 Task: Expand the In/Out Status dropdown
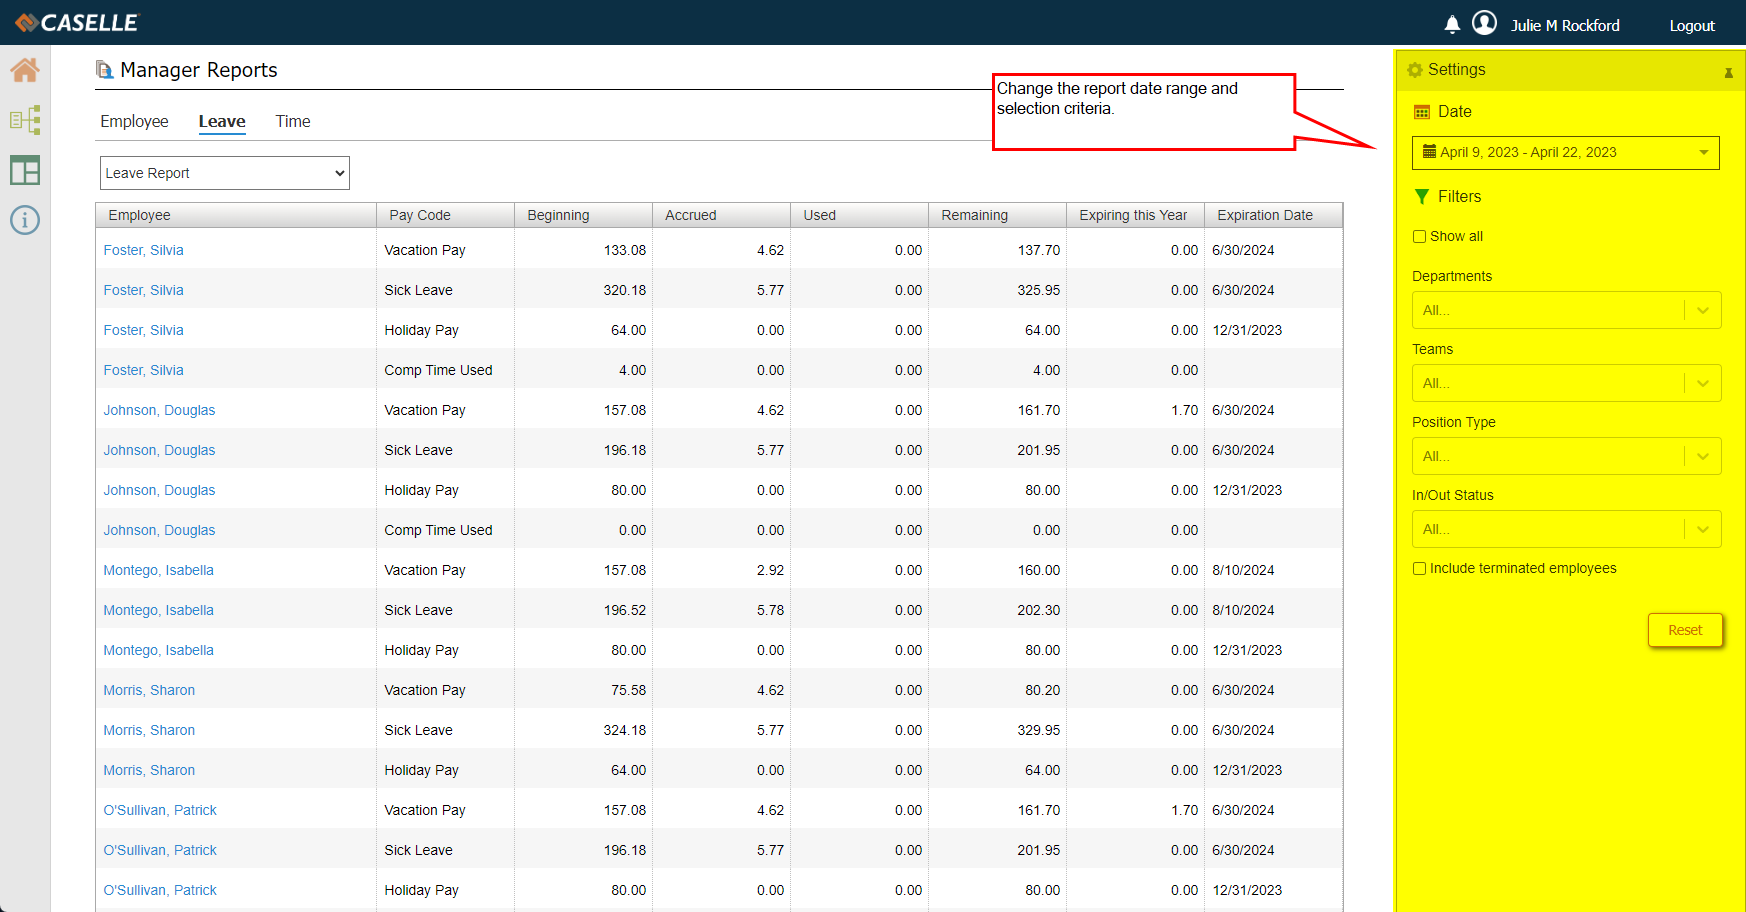(x=1567, y=529)
